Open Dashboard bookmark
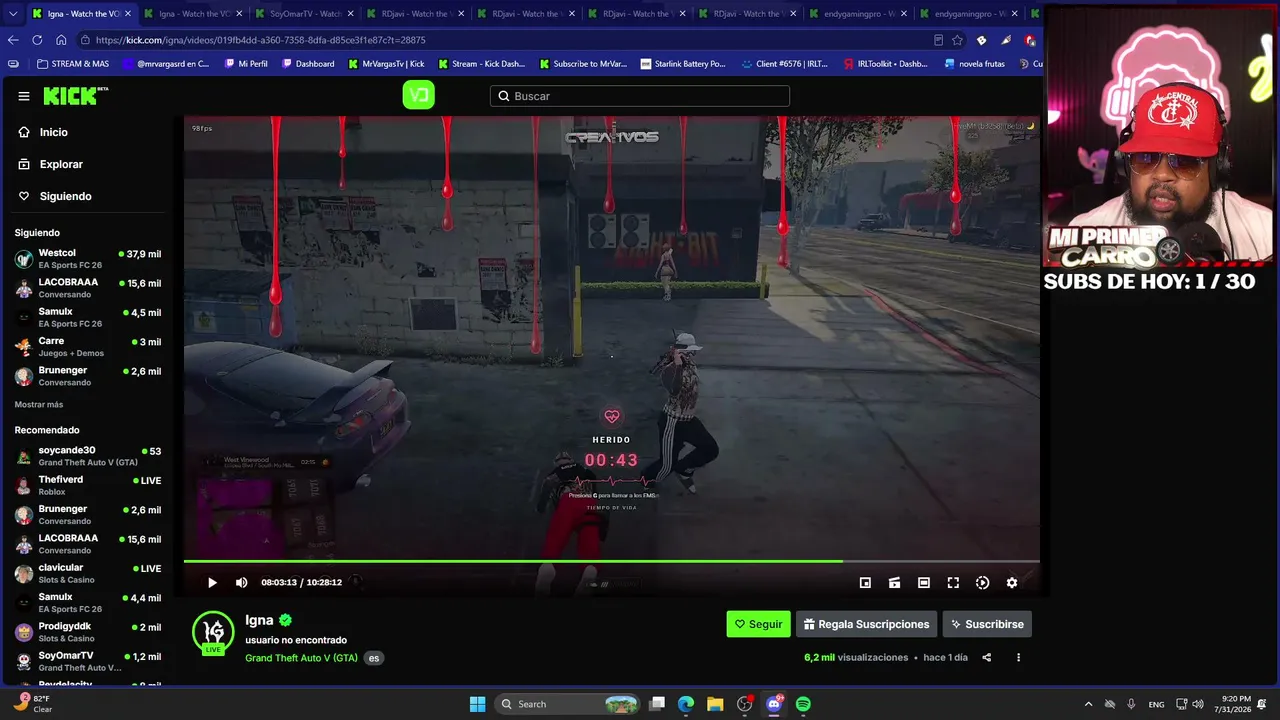1280x720 pixels. coord(308,64)
